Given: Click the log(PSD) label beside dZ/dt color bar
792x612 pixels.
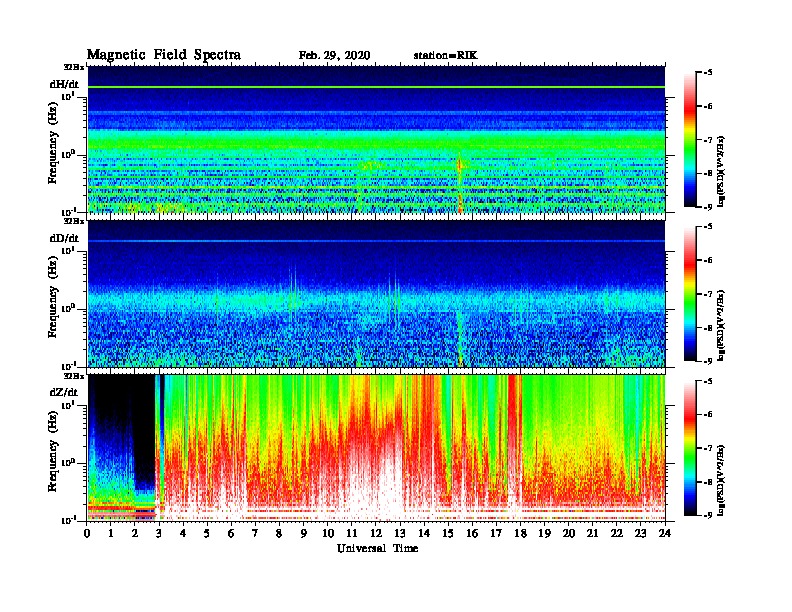Looking at the screenshot, I should tap(721, 479).
